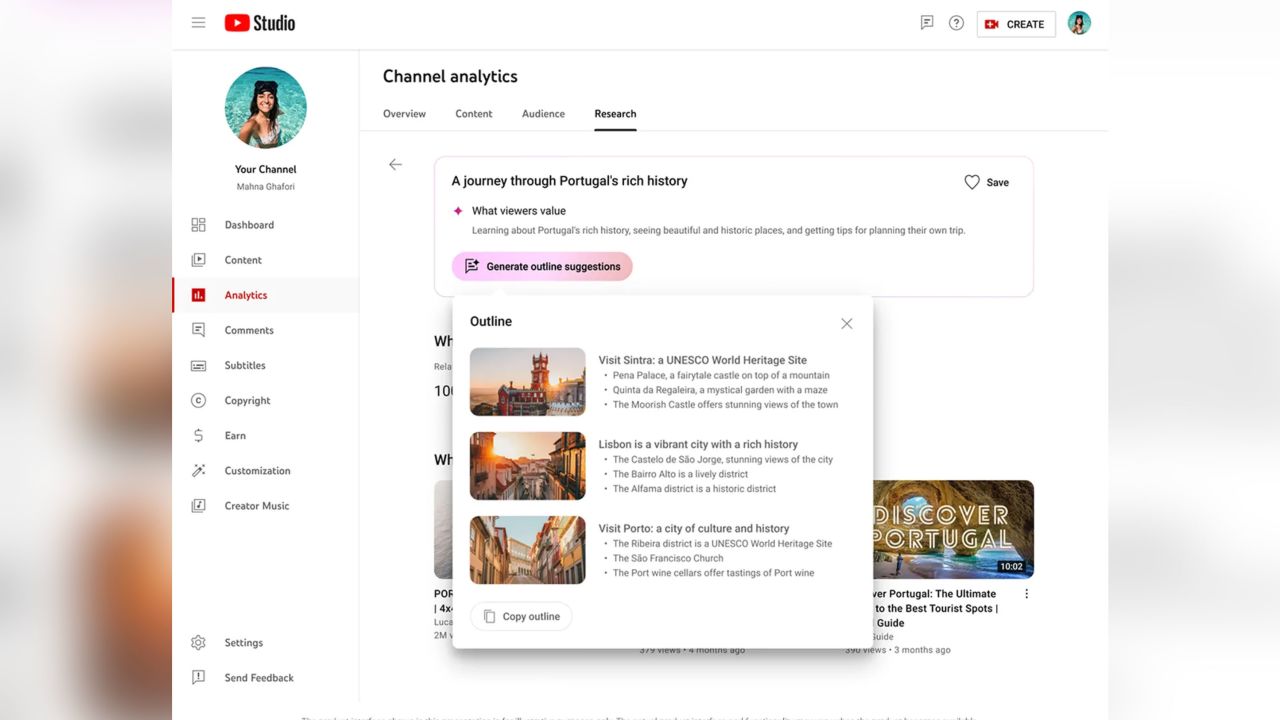Open the Comments section

[x=247, y=330]
